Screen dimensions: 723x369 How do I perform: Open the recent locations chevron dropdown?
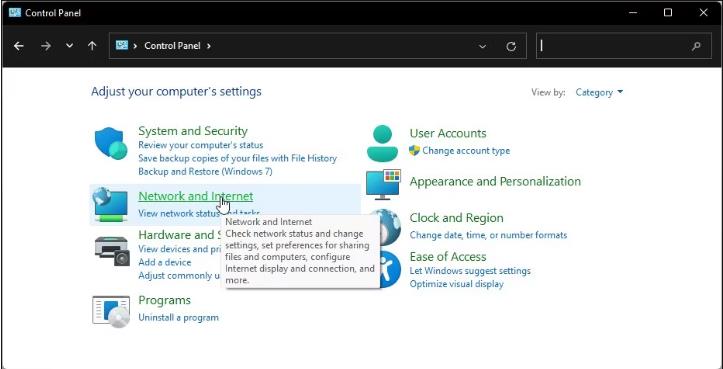pos(70,46)
